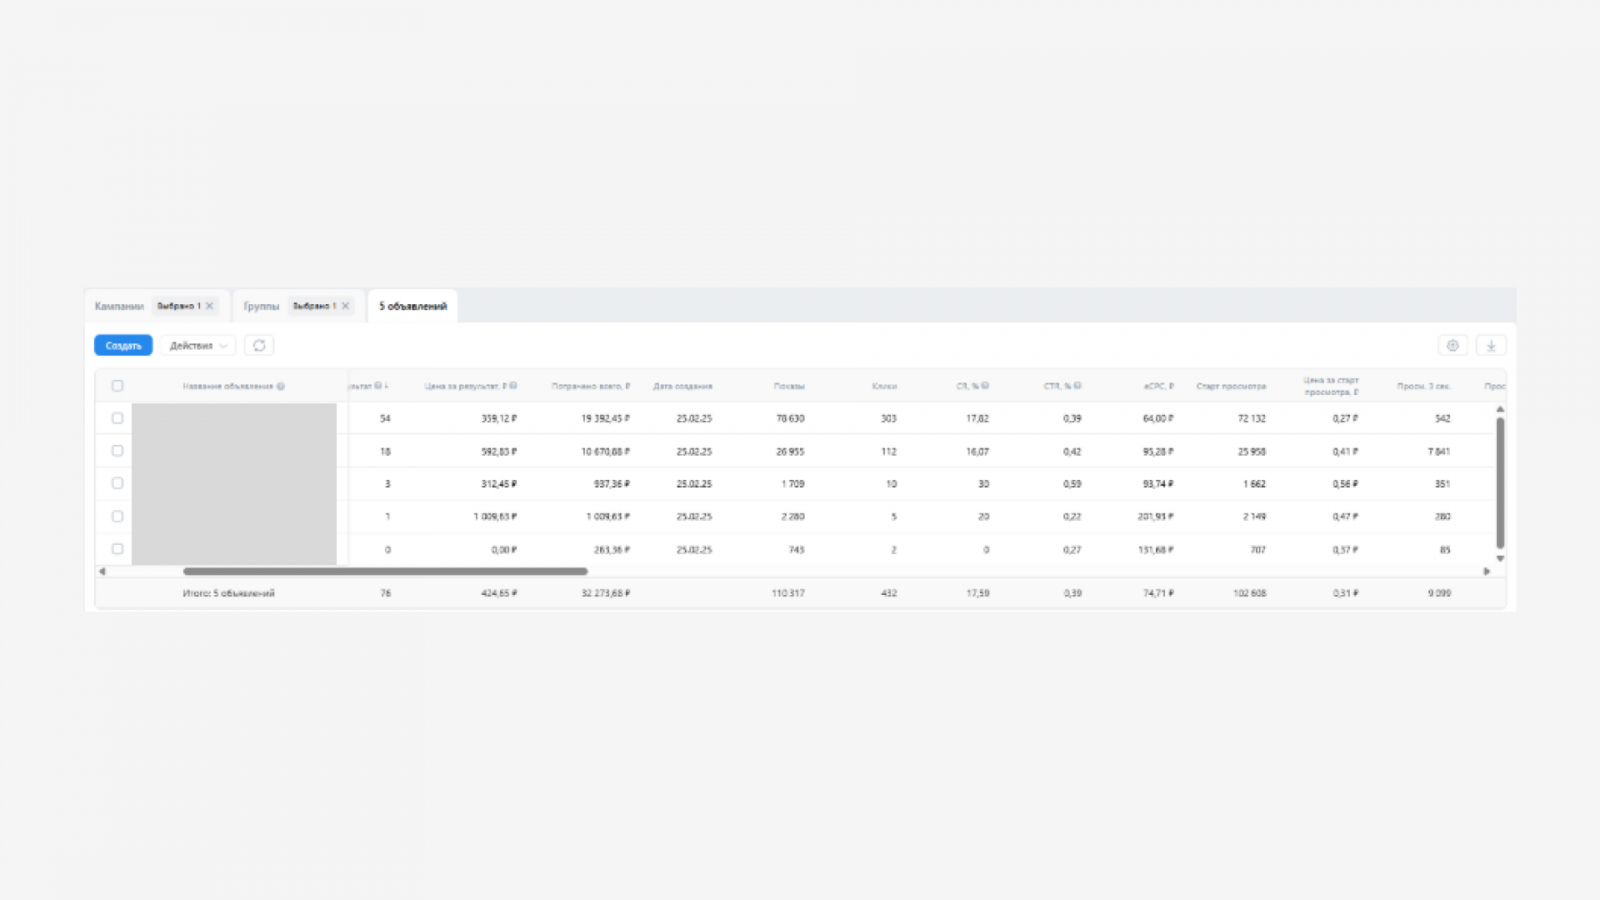The width and height of the screenshot is (1600, 900).
Task: Click the horizontal scrollbar thumb under the table
Action: click(x=385, y=572)
